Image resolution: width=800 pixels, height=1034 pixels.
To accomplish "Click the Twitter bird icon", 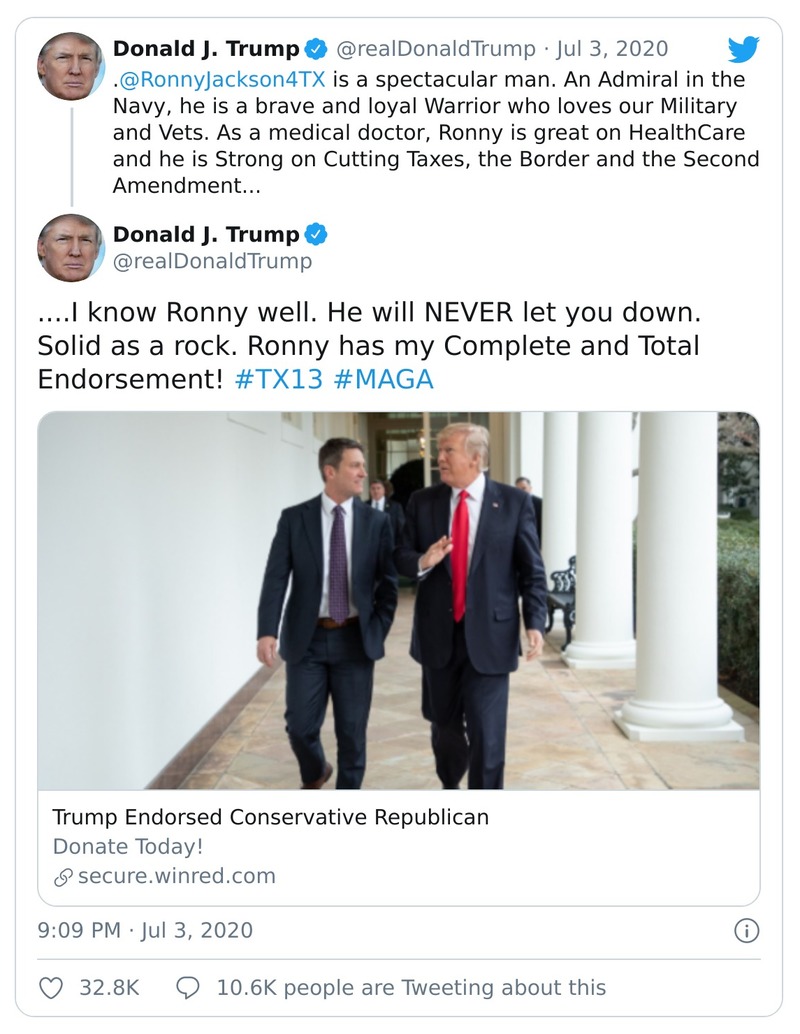I will pyautogui.click(x=742, y=49).
